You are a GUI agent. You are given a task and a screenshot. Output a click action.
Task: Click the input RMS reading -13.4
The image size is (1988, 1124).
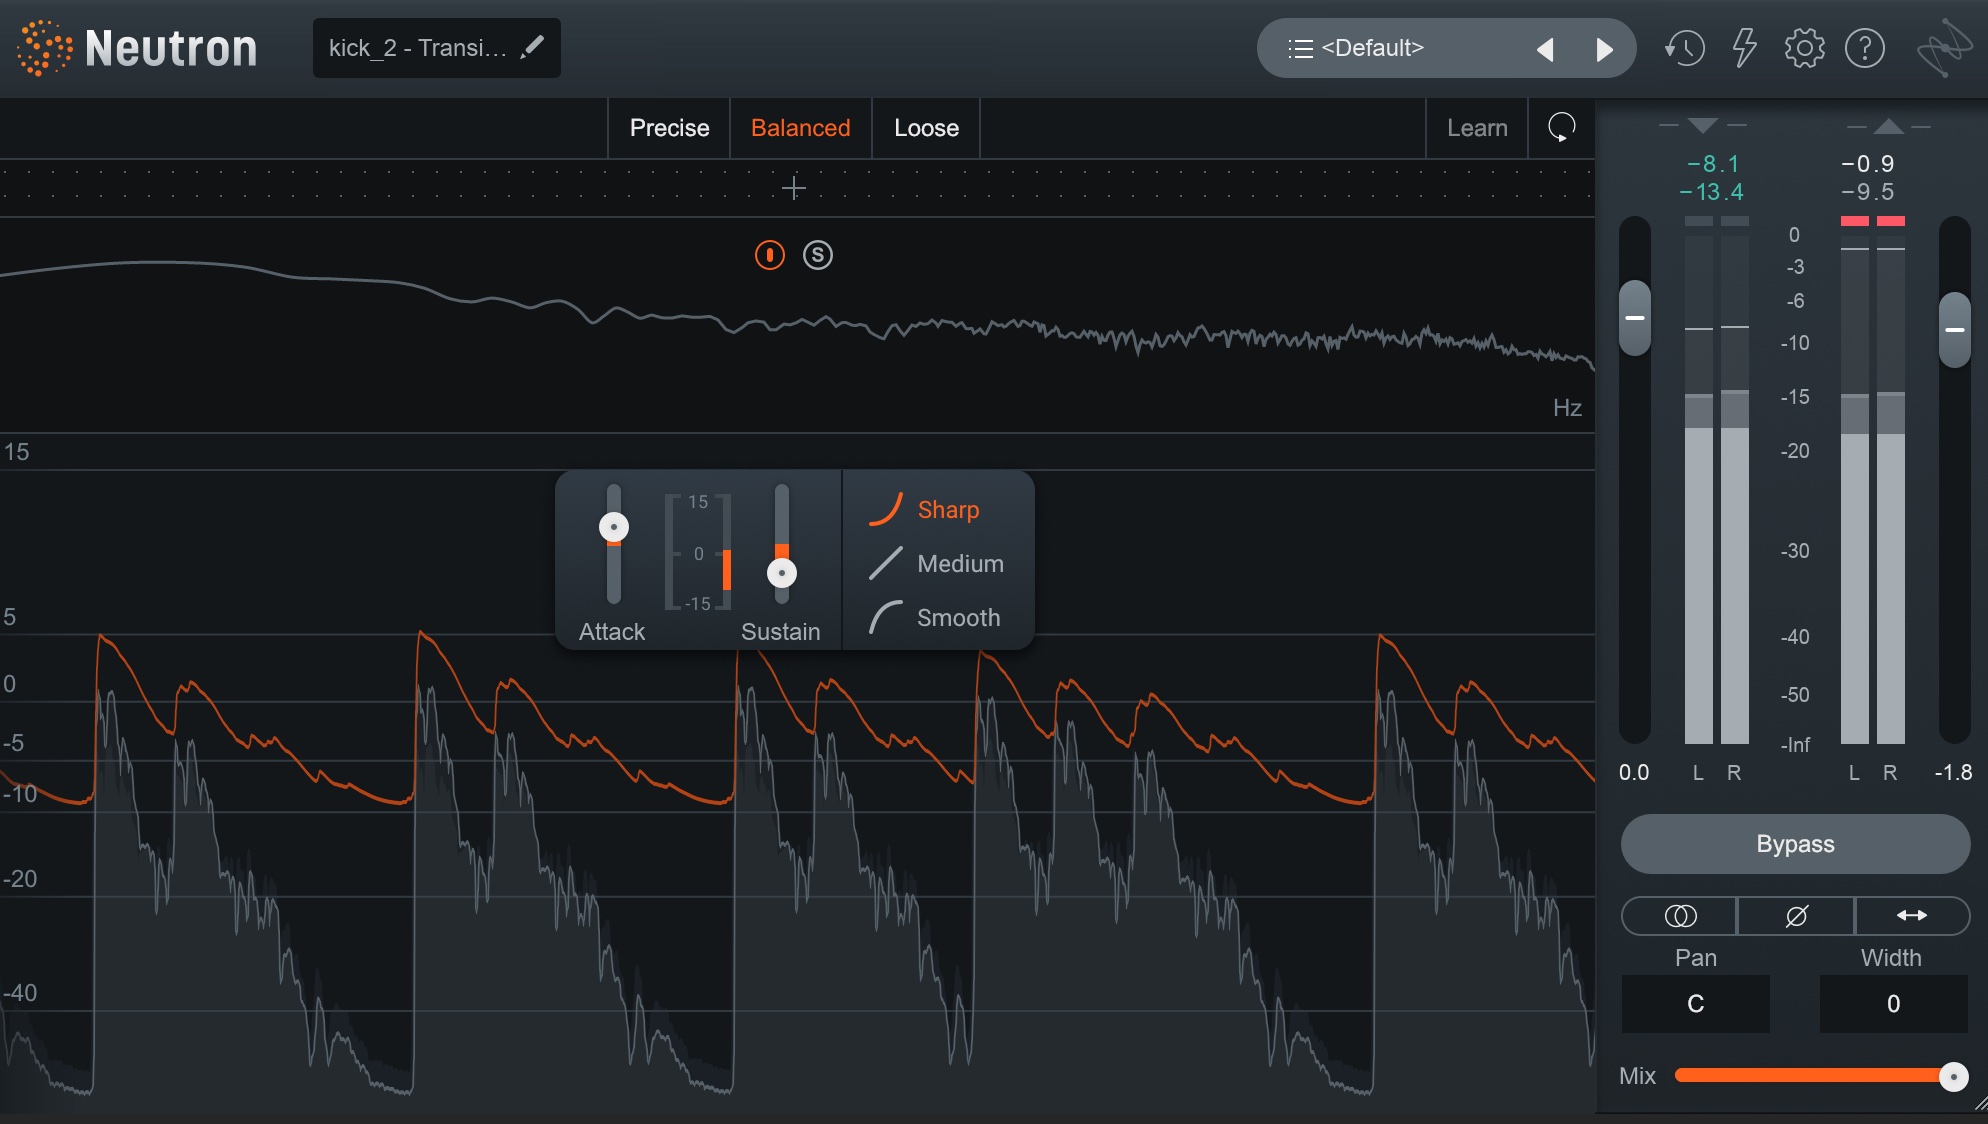tap(1712, 191)
